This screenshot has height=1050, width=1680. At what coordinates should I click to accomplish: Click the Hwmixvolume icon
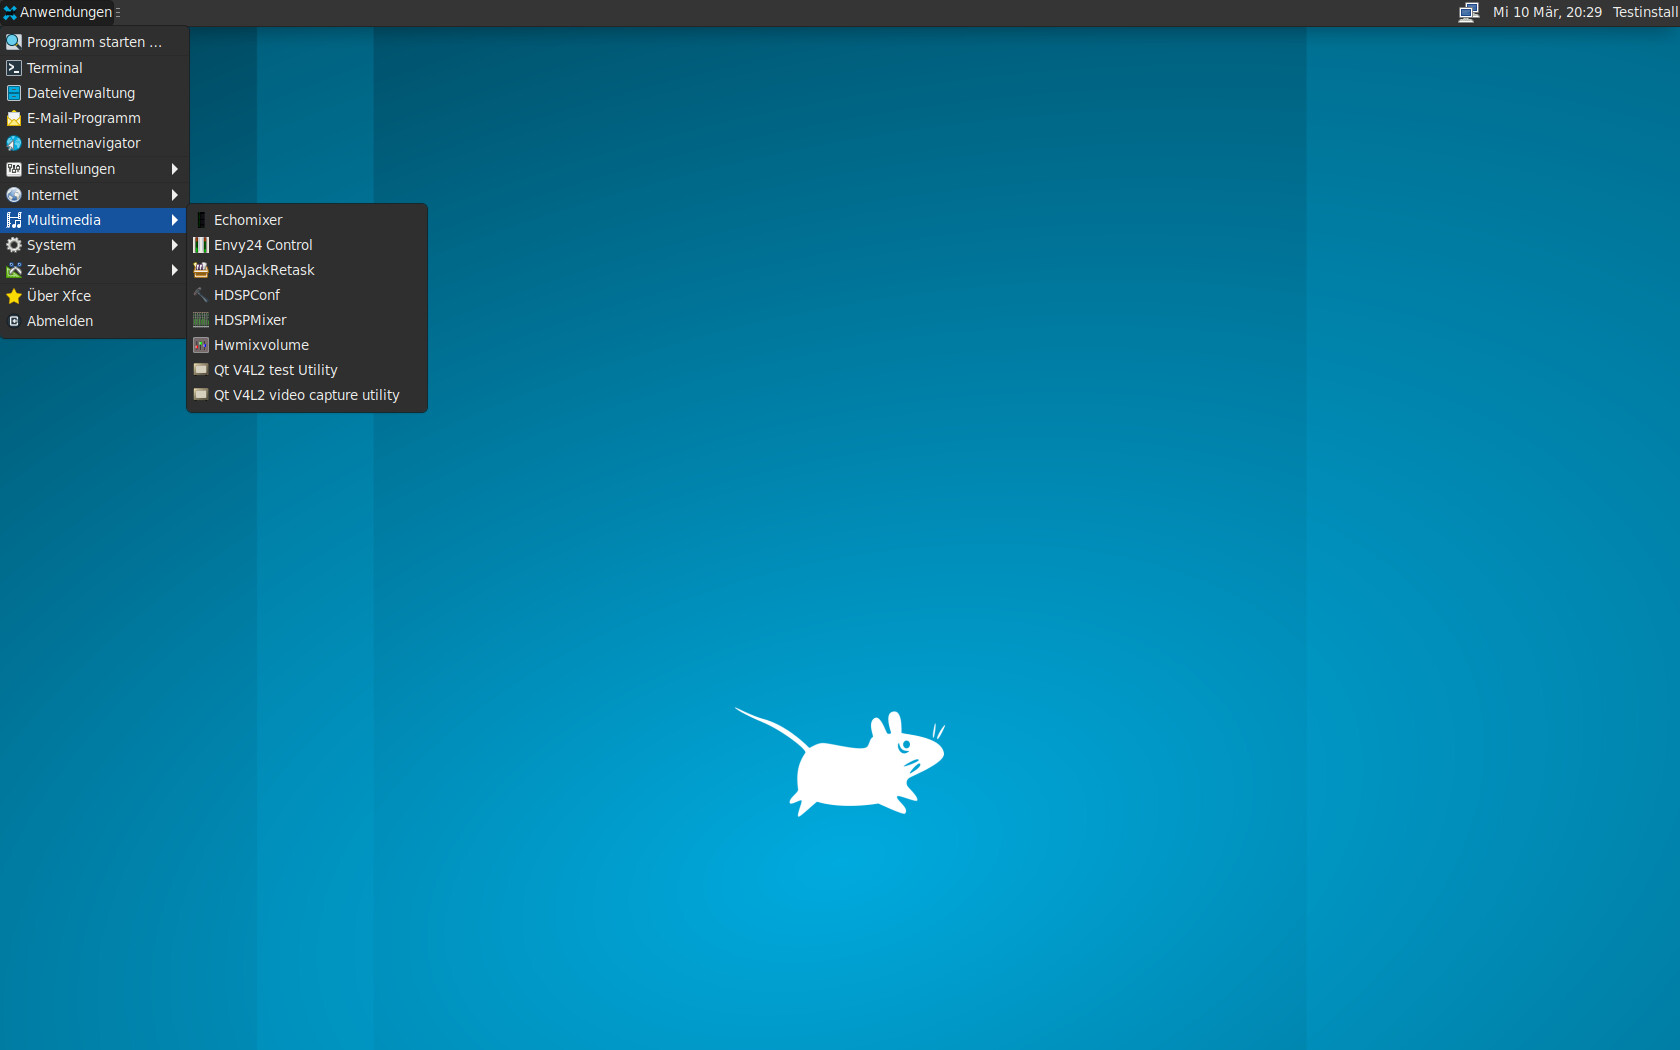point(201,345)
